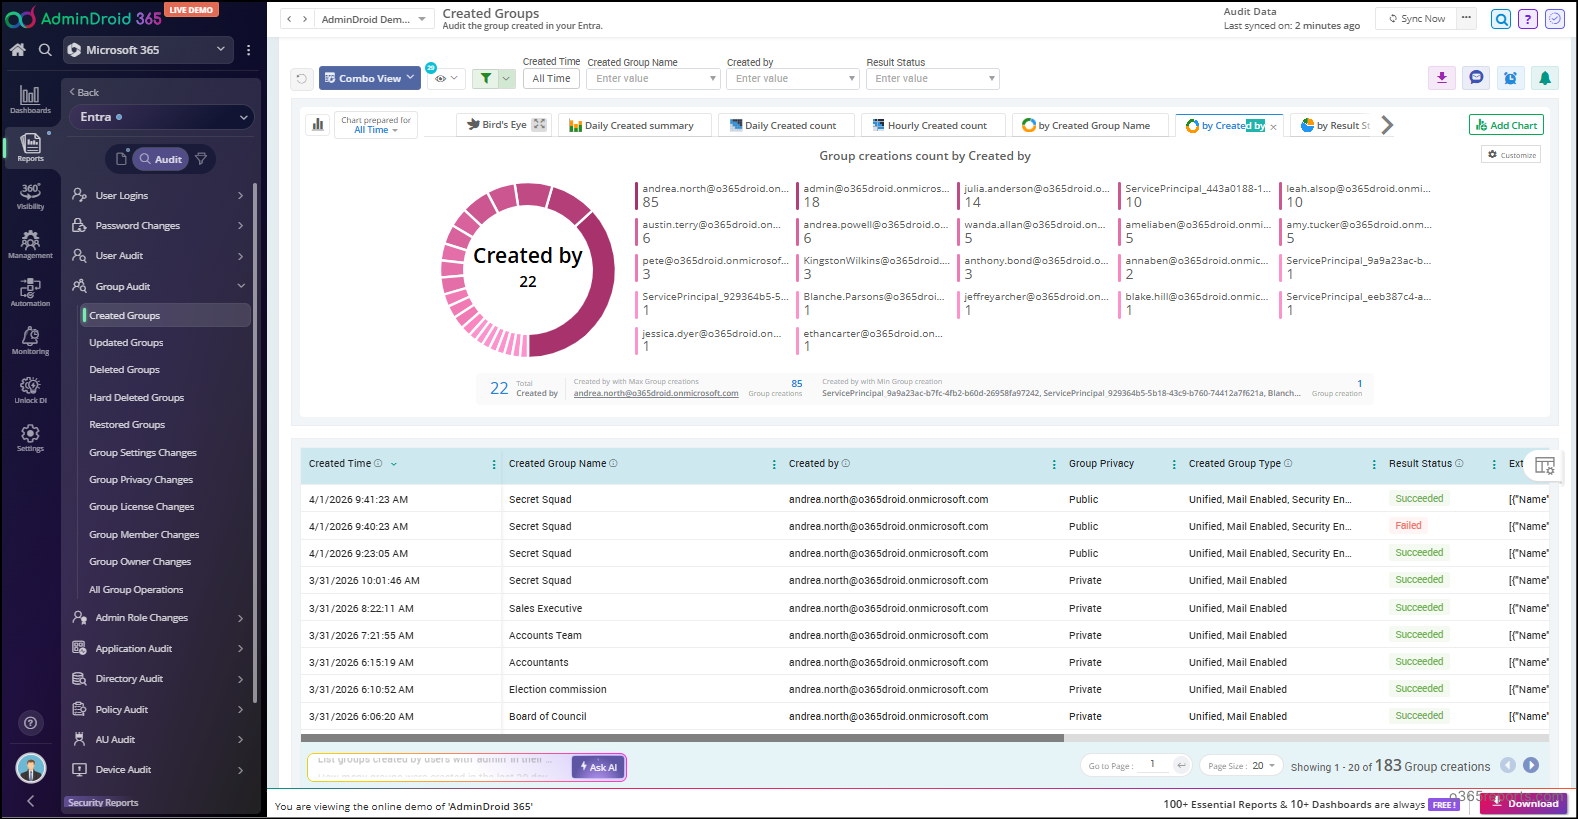Open the Microsoft 365 service dropdown
1578x819 pixels.
tap(147, 49)
